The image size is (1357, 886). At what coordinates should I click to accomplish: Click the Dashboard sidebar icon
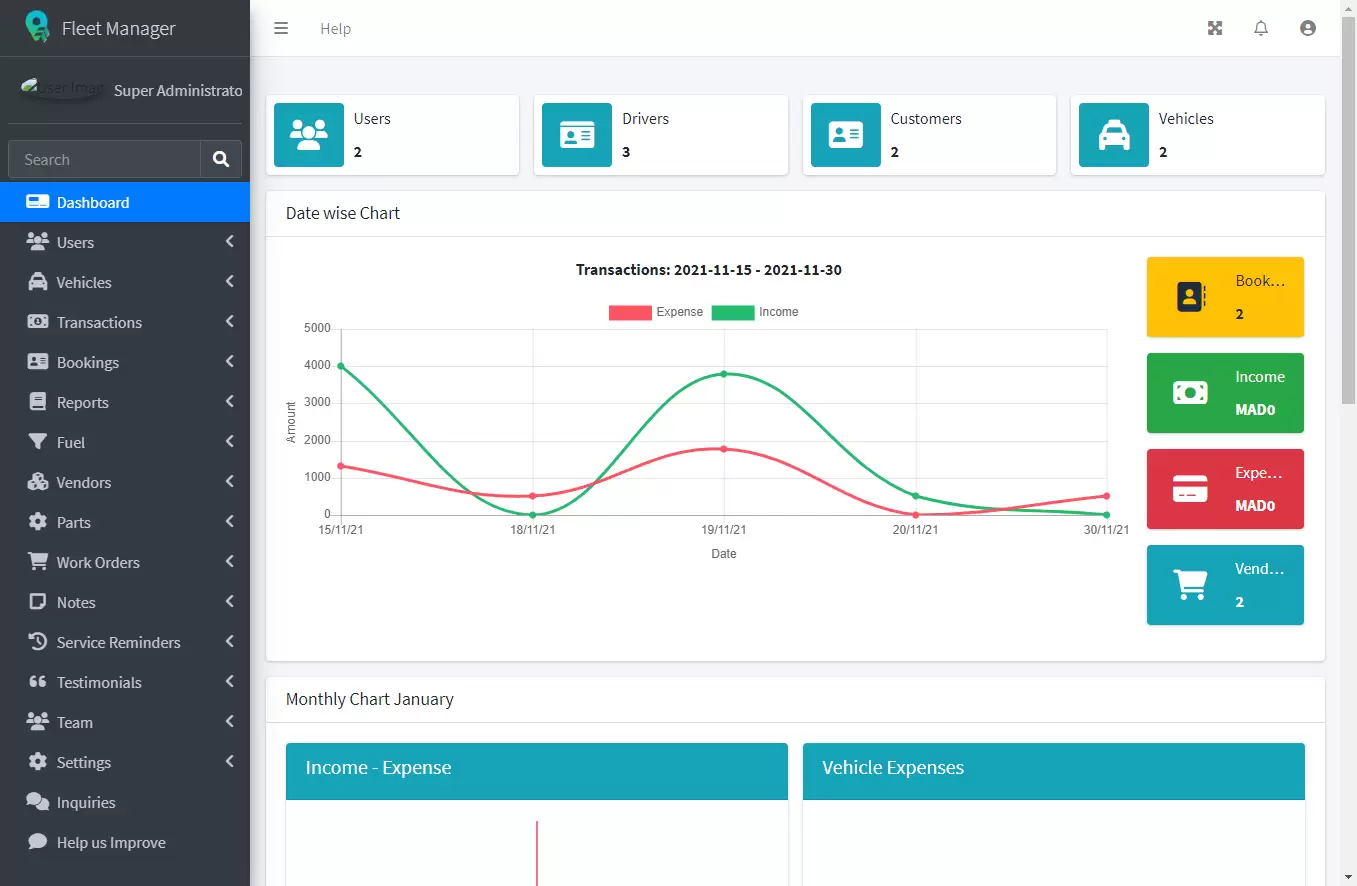[38, 202]
